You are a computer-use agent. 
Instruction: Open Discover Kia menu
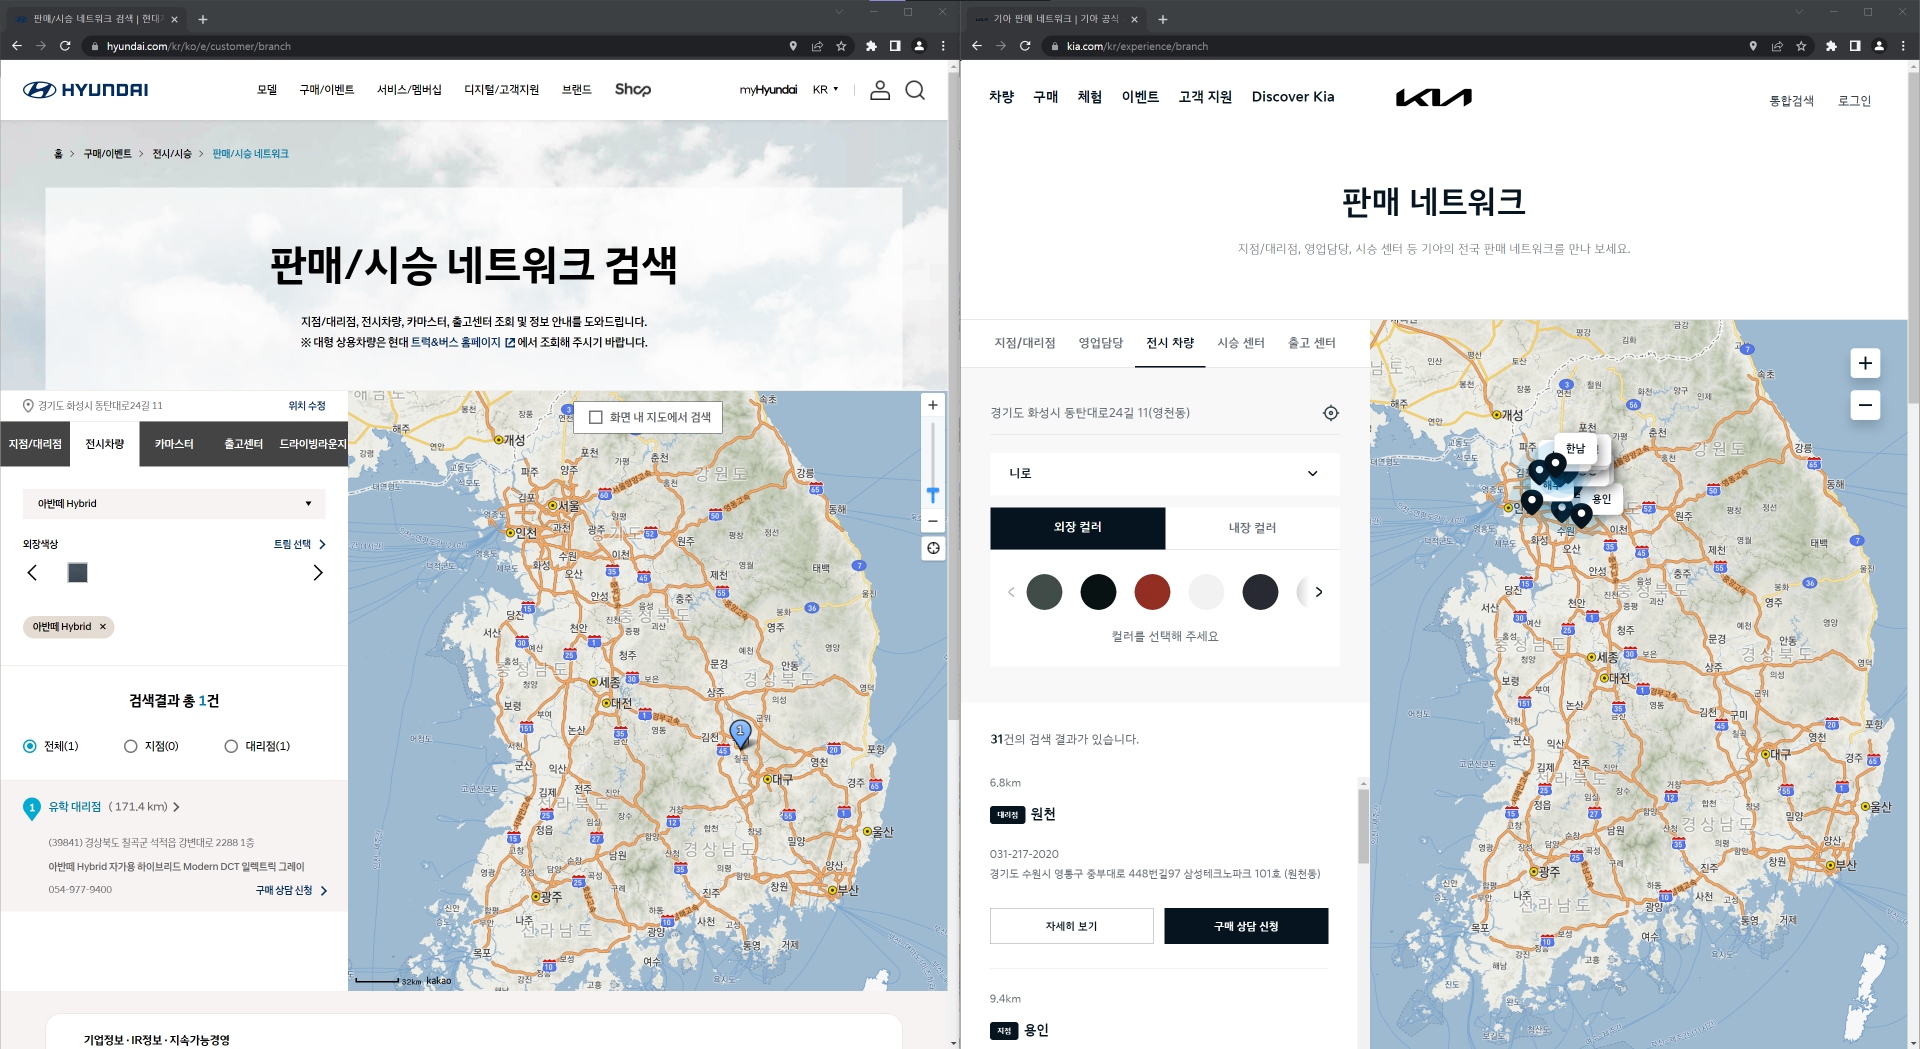pos(1293,97)
